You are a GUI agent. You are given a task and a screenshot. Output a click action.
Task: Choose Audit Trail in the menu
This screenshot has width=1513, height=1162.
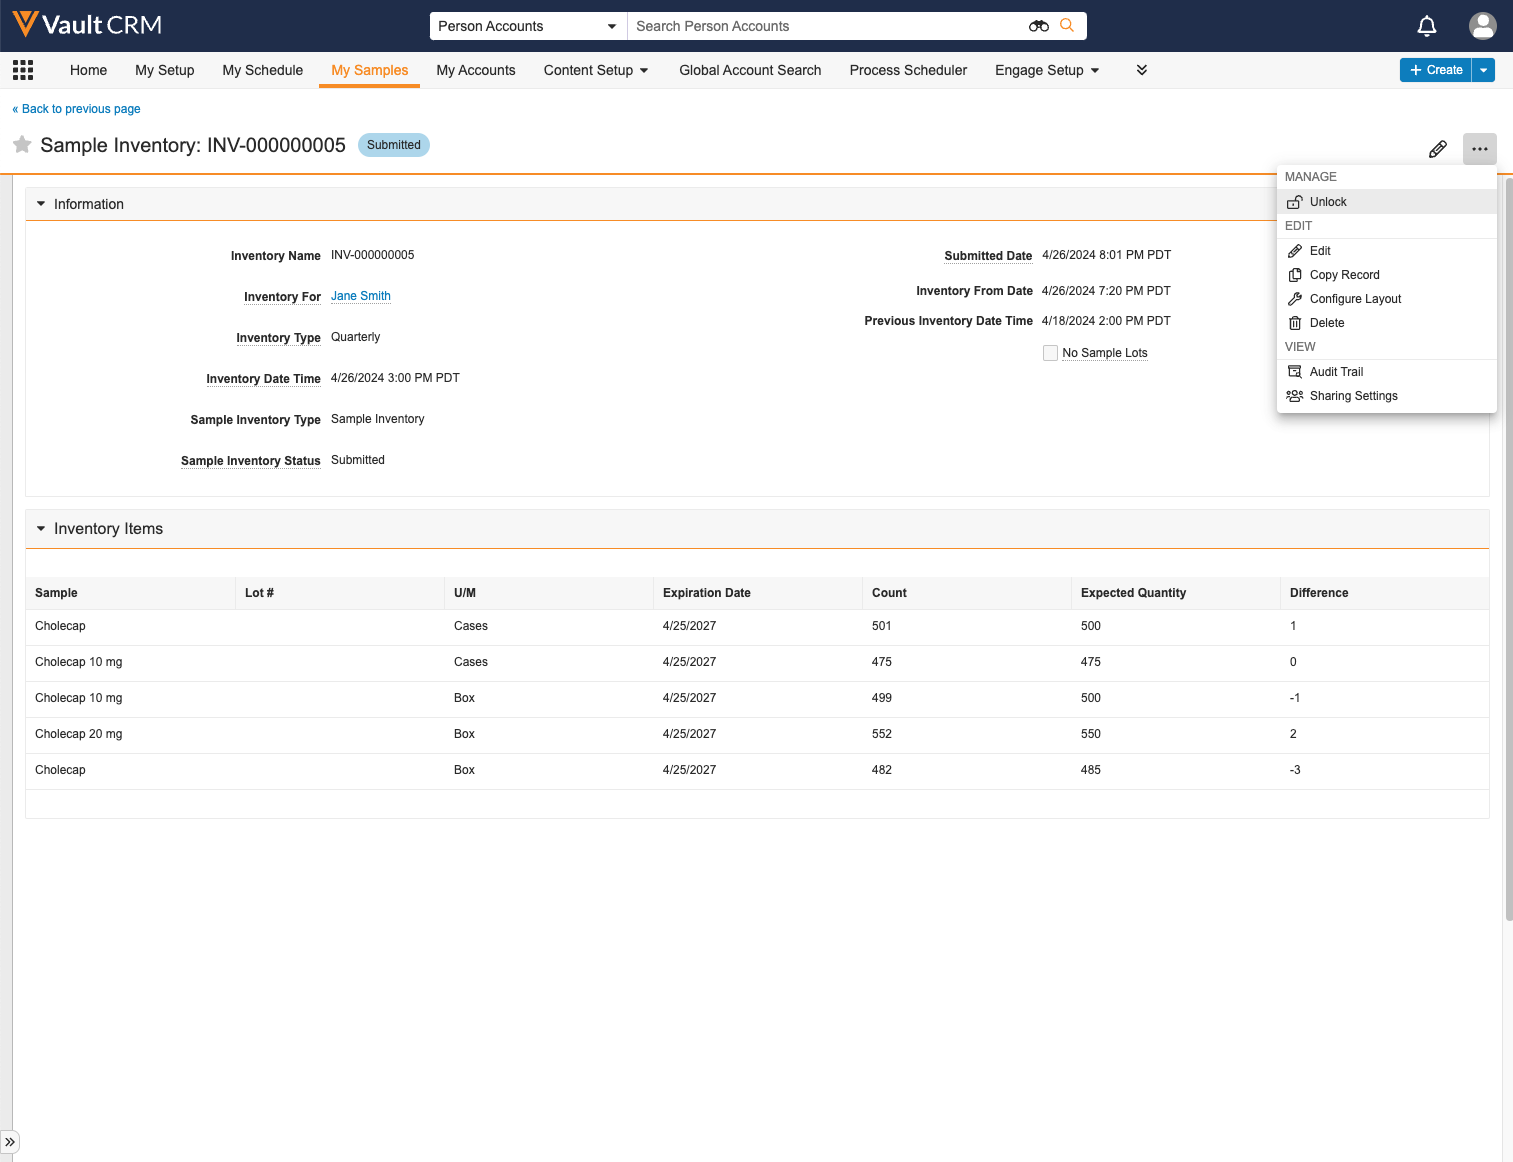pyautogui.click(x=1336, y=372)
